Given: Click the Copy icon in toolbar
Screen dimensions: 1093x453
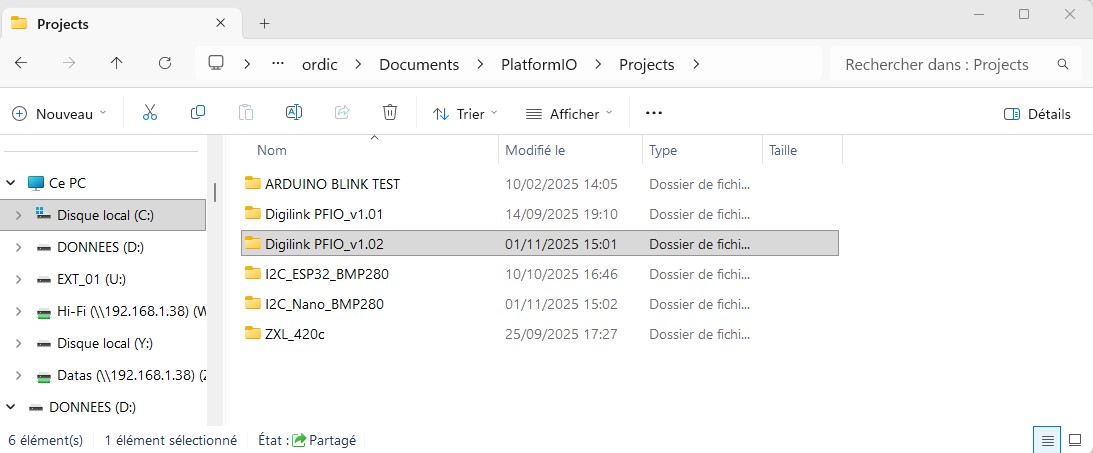Looking at the screenshot, I should pyautogui.click(x=198, y=113).
